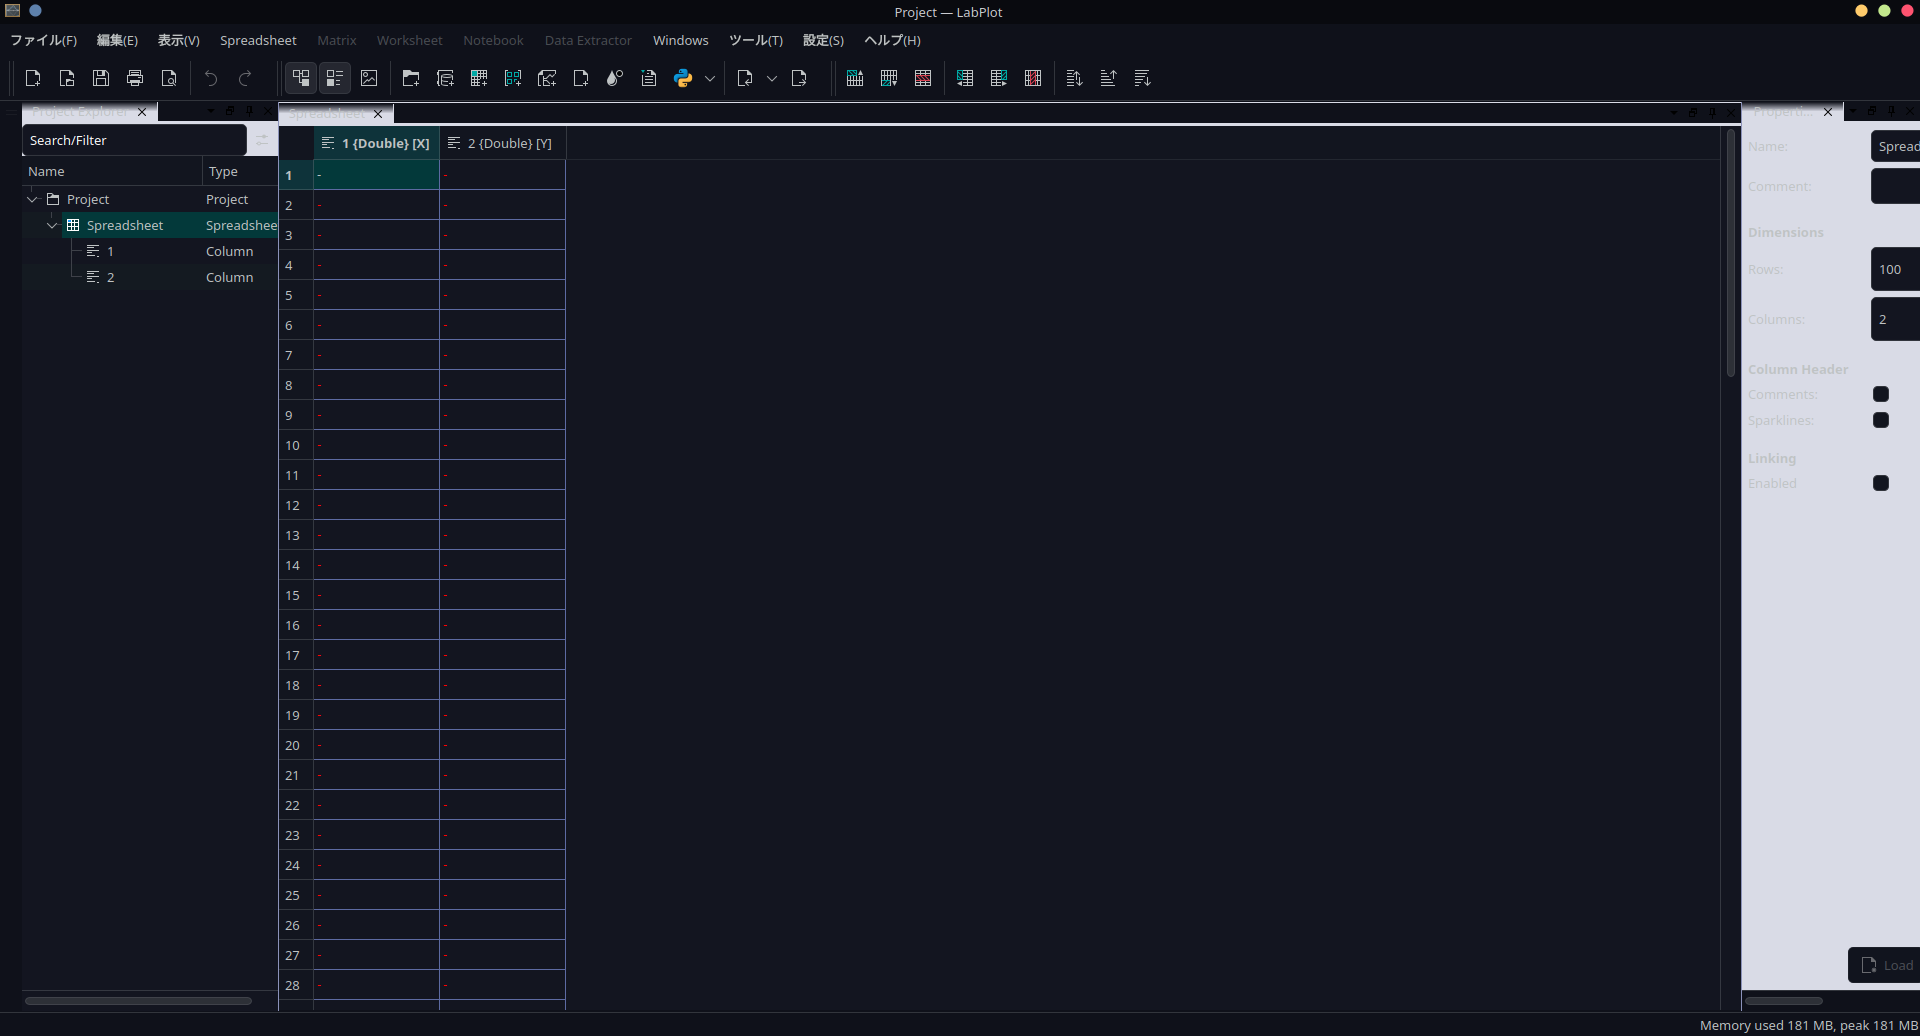The image size is (1920, 1036).
Task: Open the ヘルプ(H) menu
Action: point(892,40)
